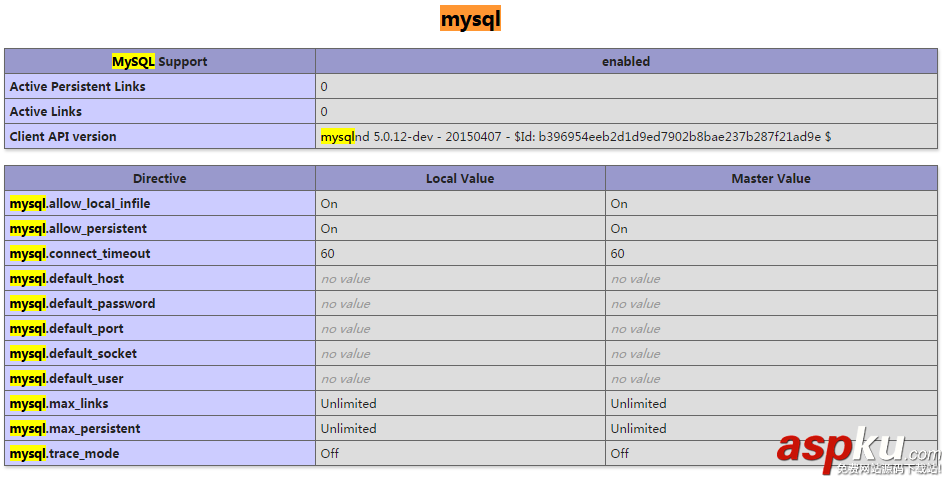Select the mysql.default_host directive
The height and width of the screenshot is (481, 947).
tap(67, 279)
